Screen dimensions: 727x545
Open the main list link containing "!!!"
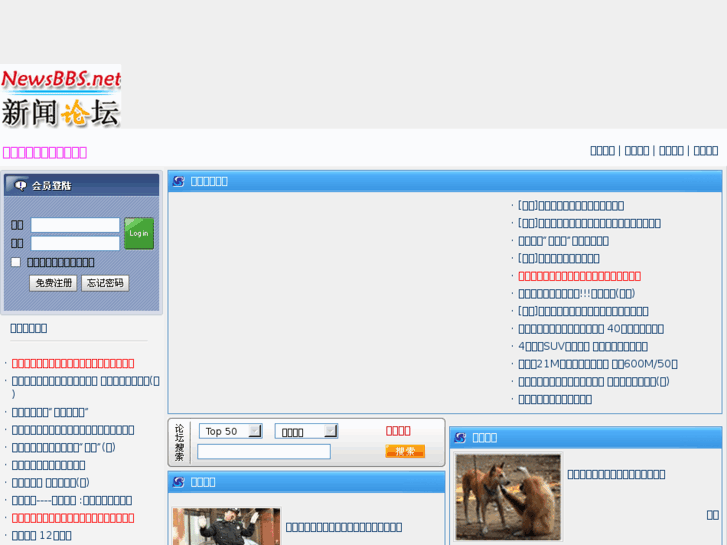coord(577,294)
